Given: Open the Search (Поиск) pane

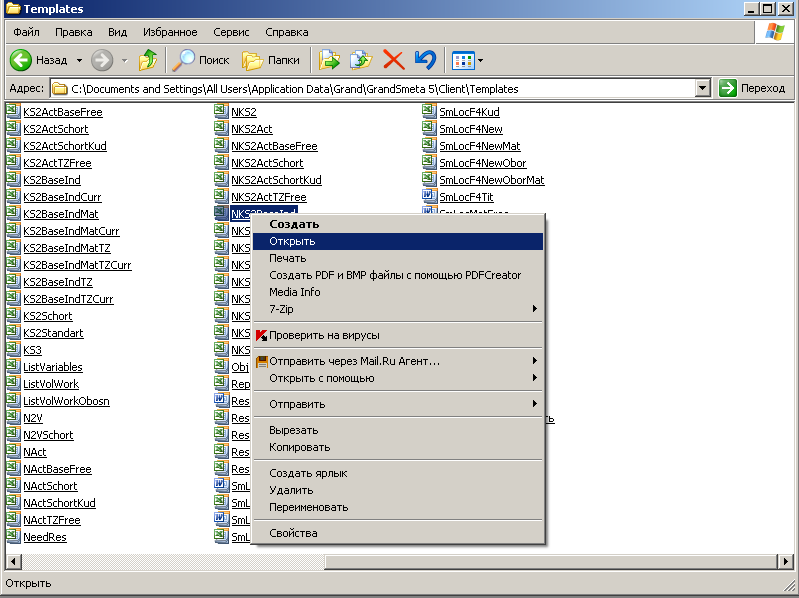Looking at the screenshot, I should click(x=200, y=60).
